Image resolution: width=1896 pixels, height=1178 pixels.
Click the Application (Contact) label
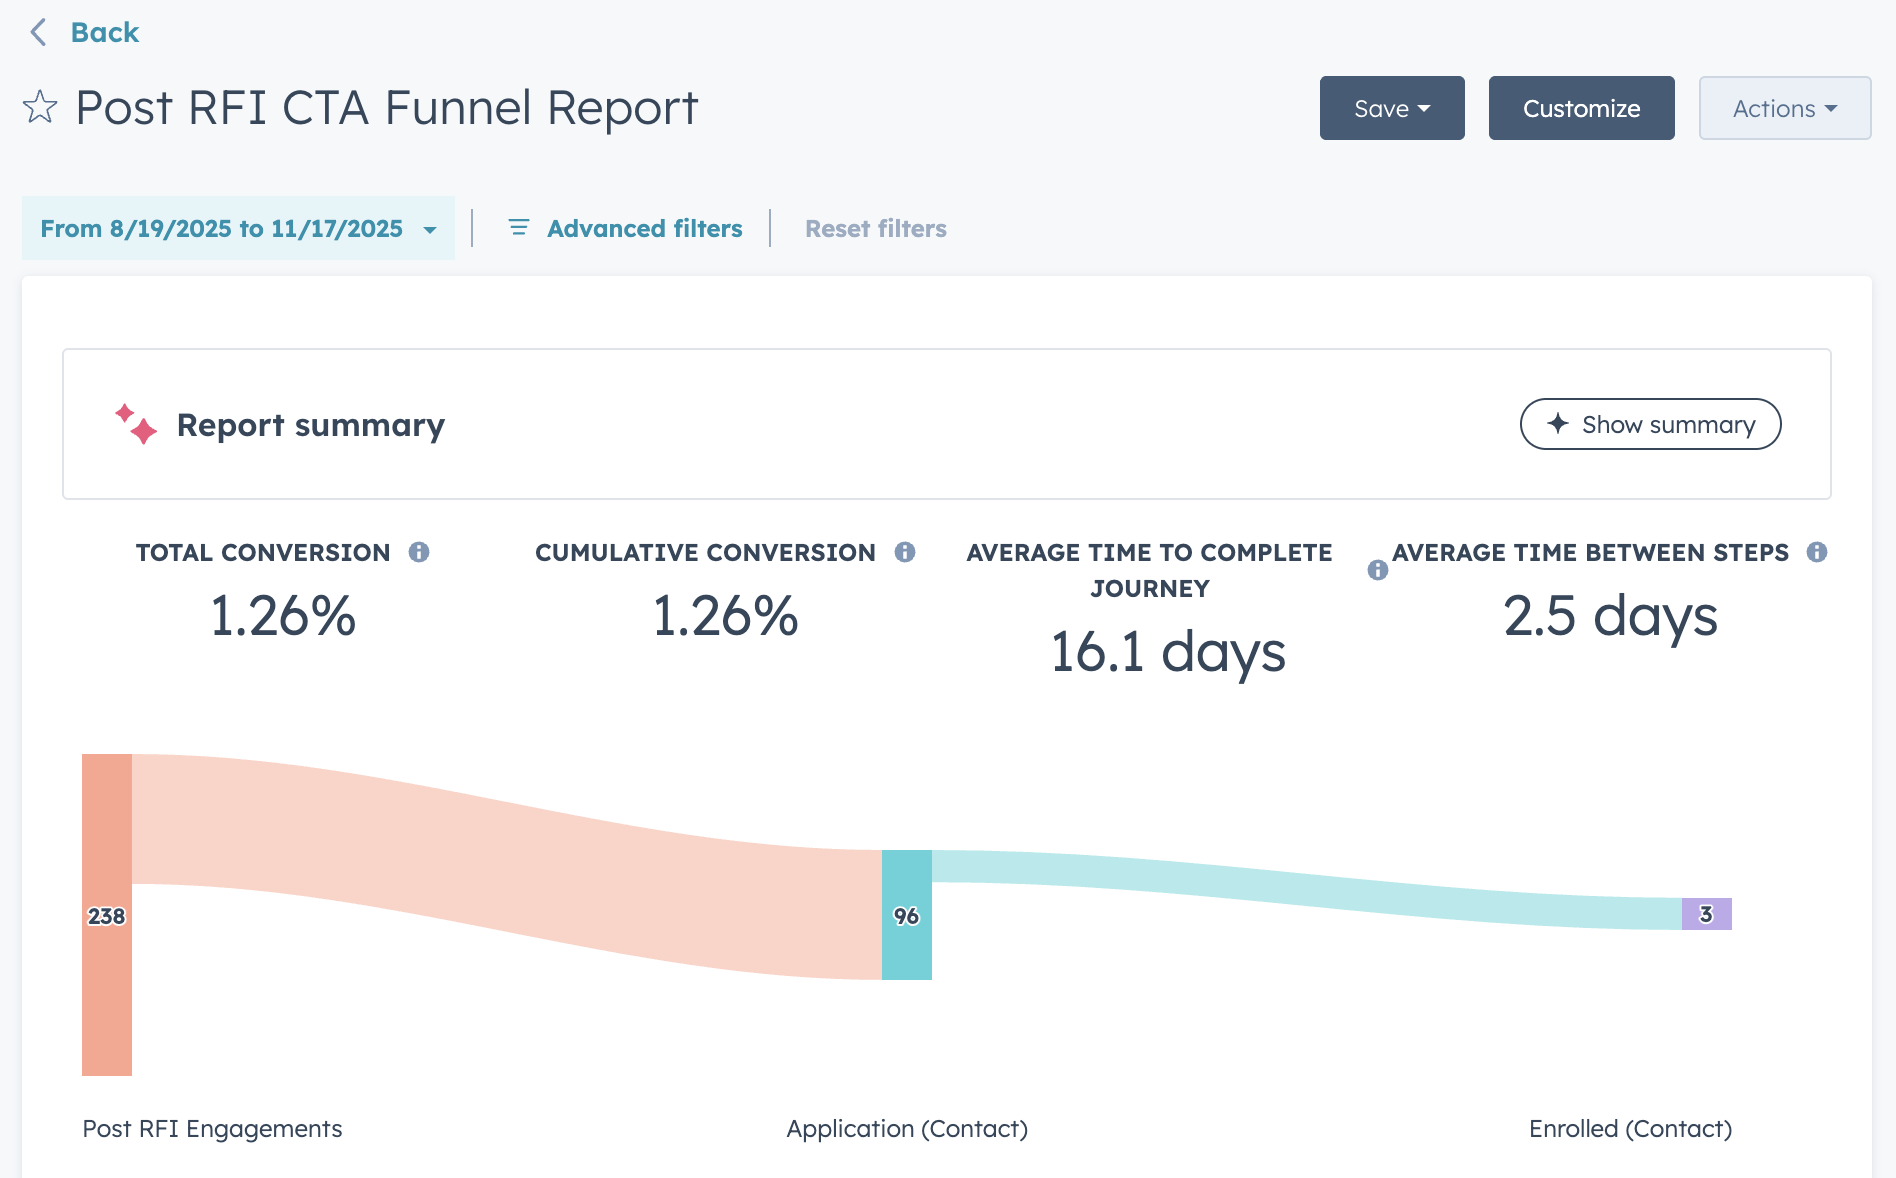pyautogui.click(x=907, y=1129)
